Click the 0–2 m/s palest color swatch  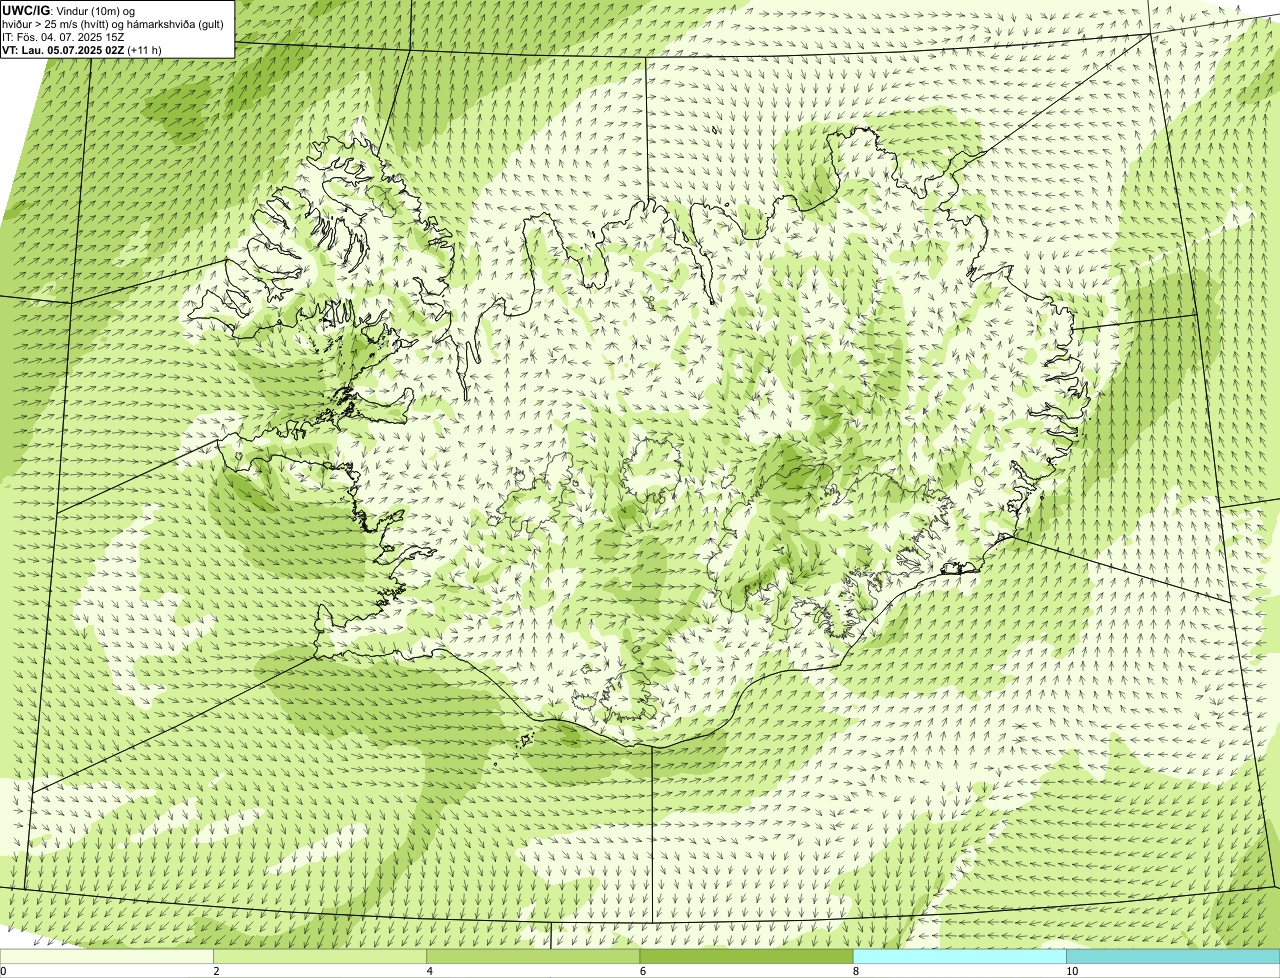tap(107, 957)
